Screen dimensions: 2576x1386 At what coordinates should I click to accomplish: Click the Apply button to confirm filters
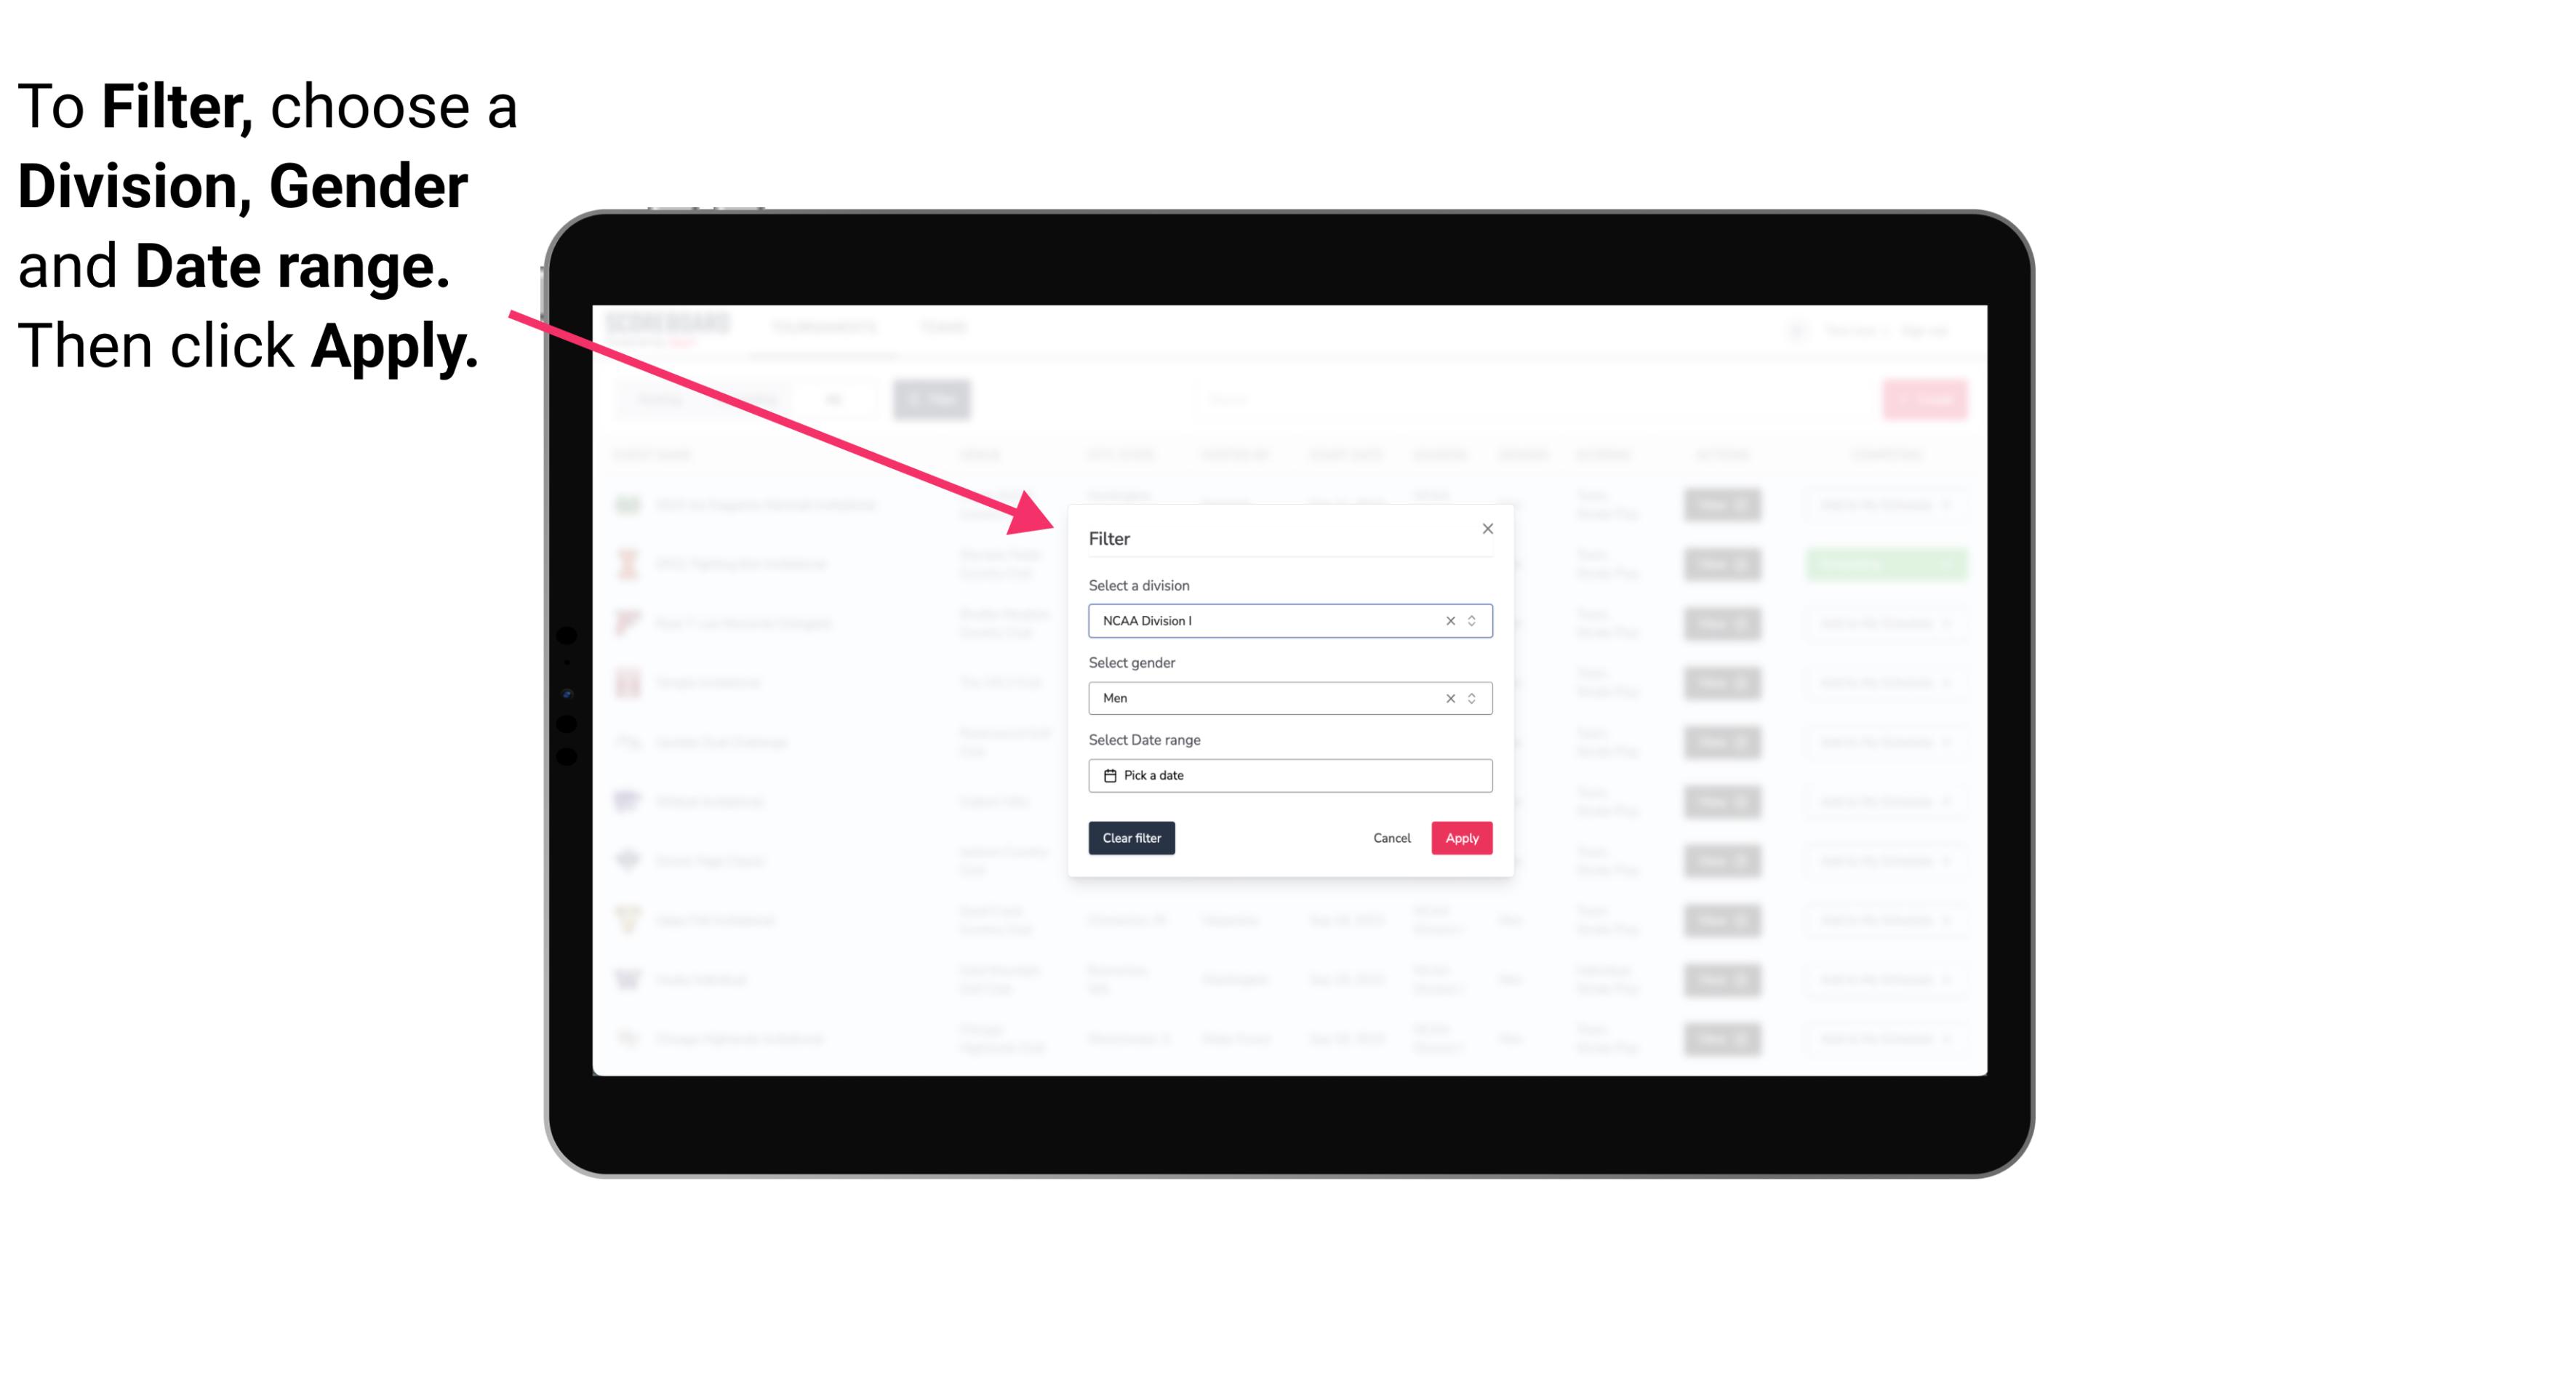[x=1460, y=838]
